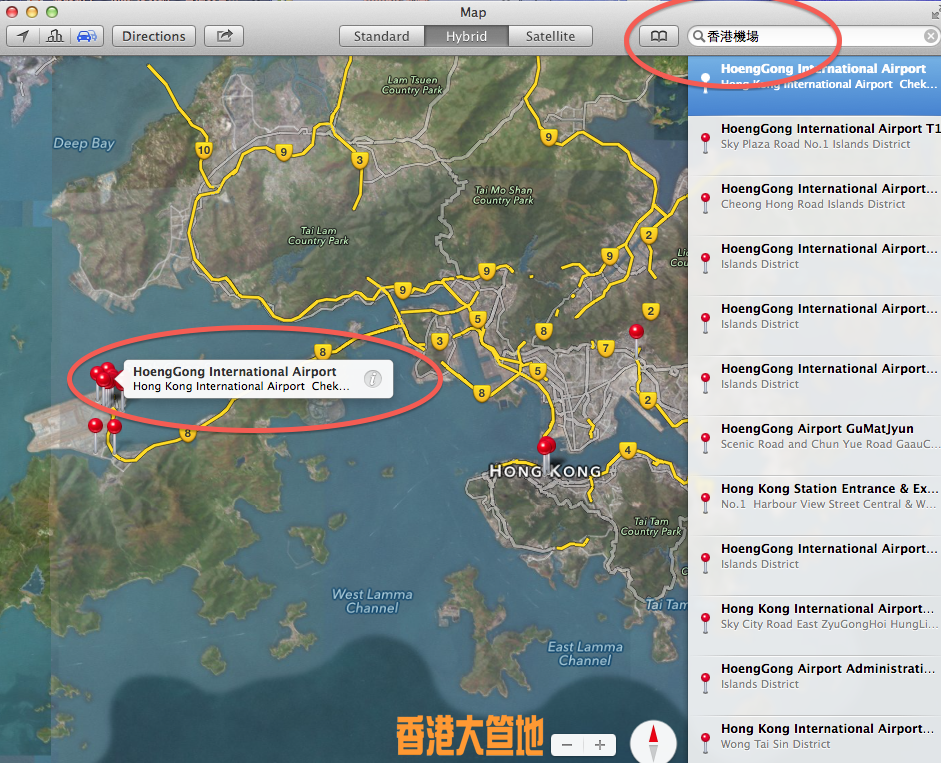Click the current location arrow icon
The height and width of the screenshot is (763, 941).
[23, 36]
